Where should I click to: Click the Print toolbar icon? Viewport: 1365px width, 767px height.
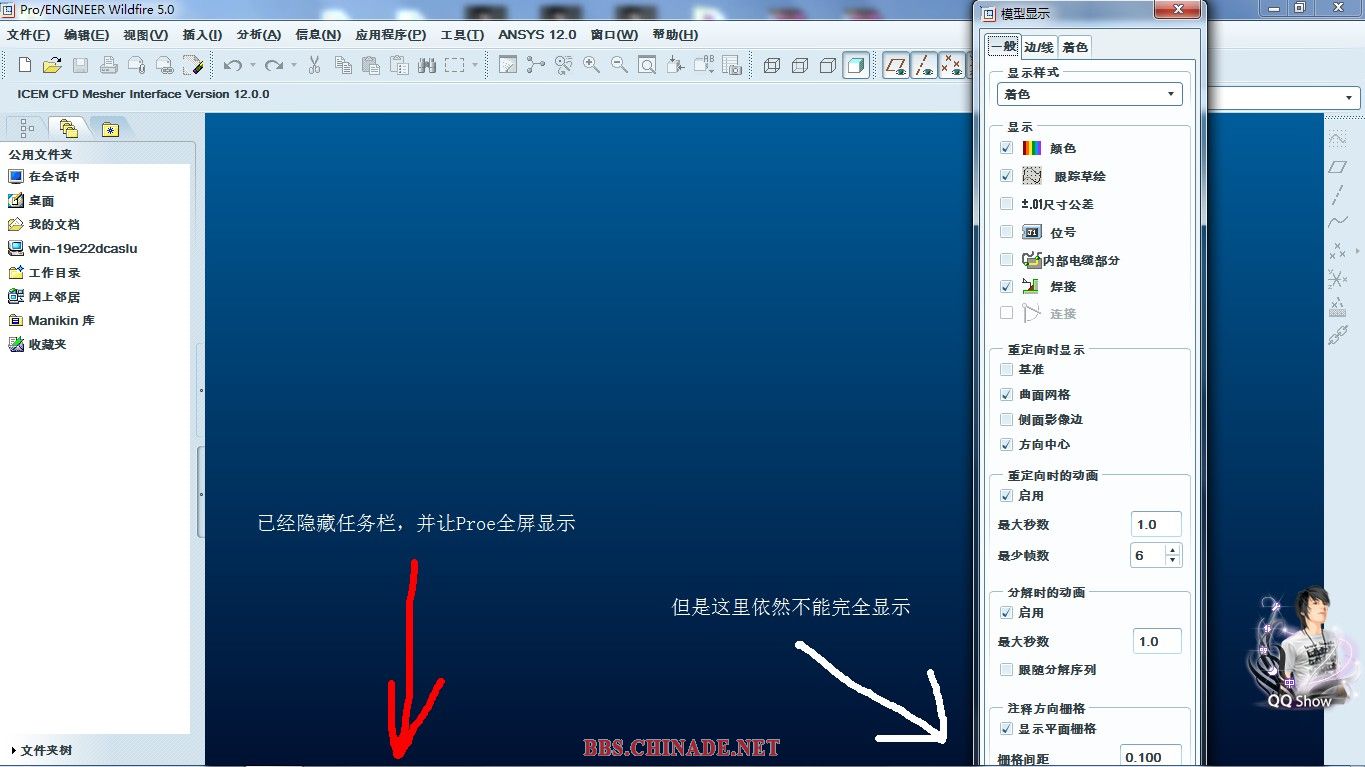click(108, 65)
